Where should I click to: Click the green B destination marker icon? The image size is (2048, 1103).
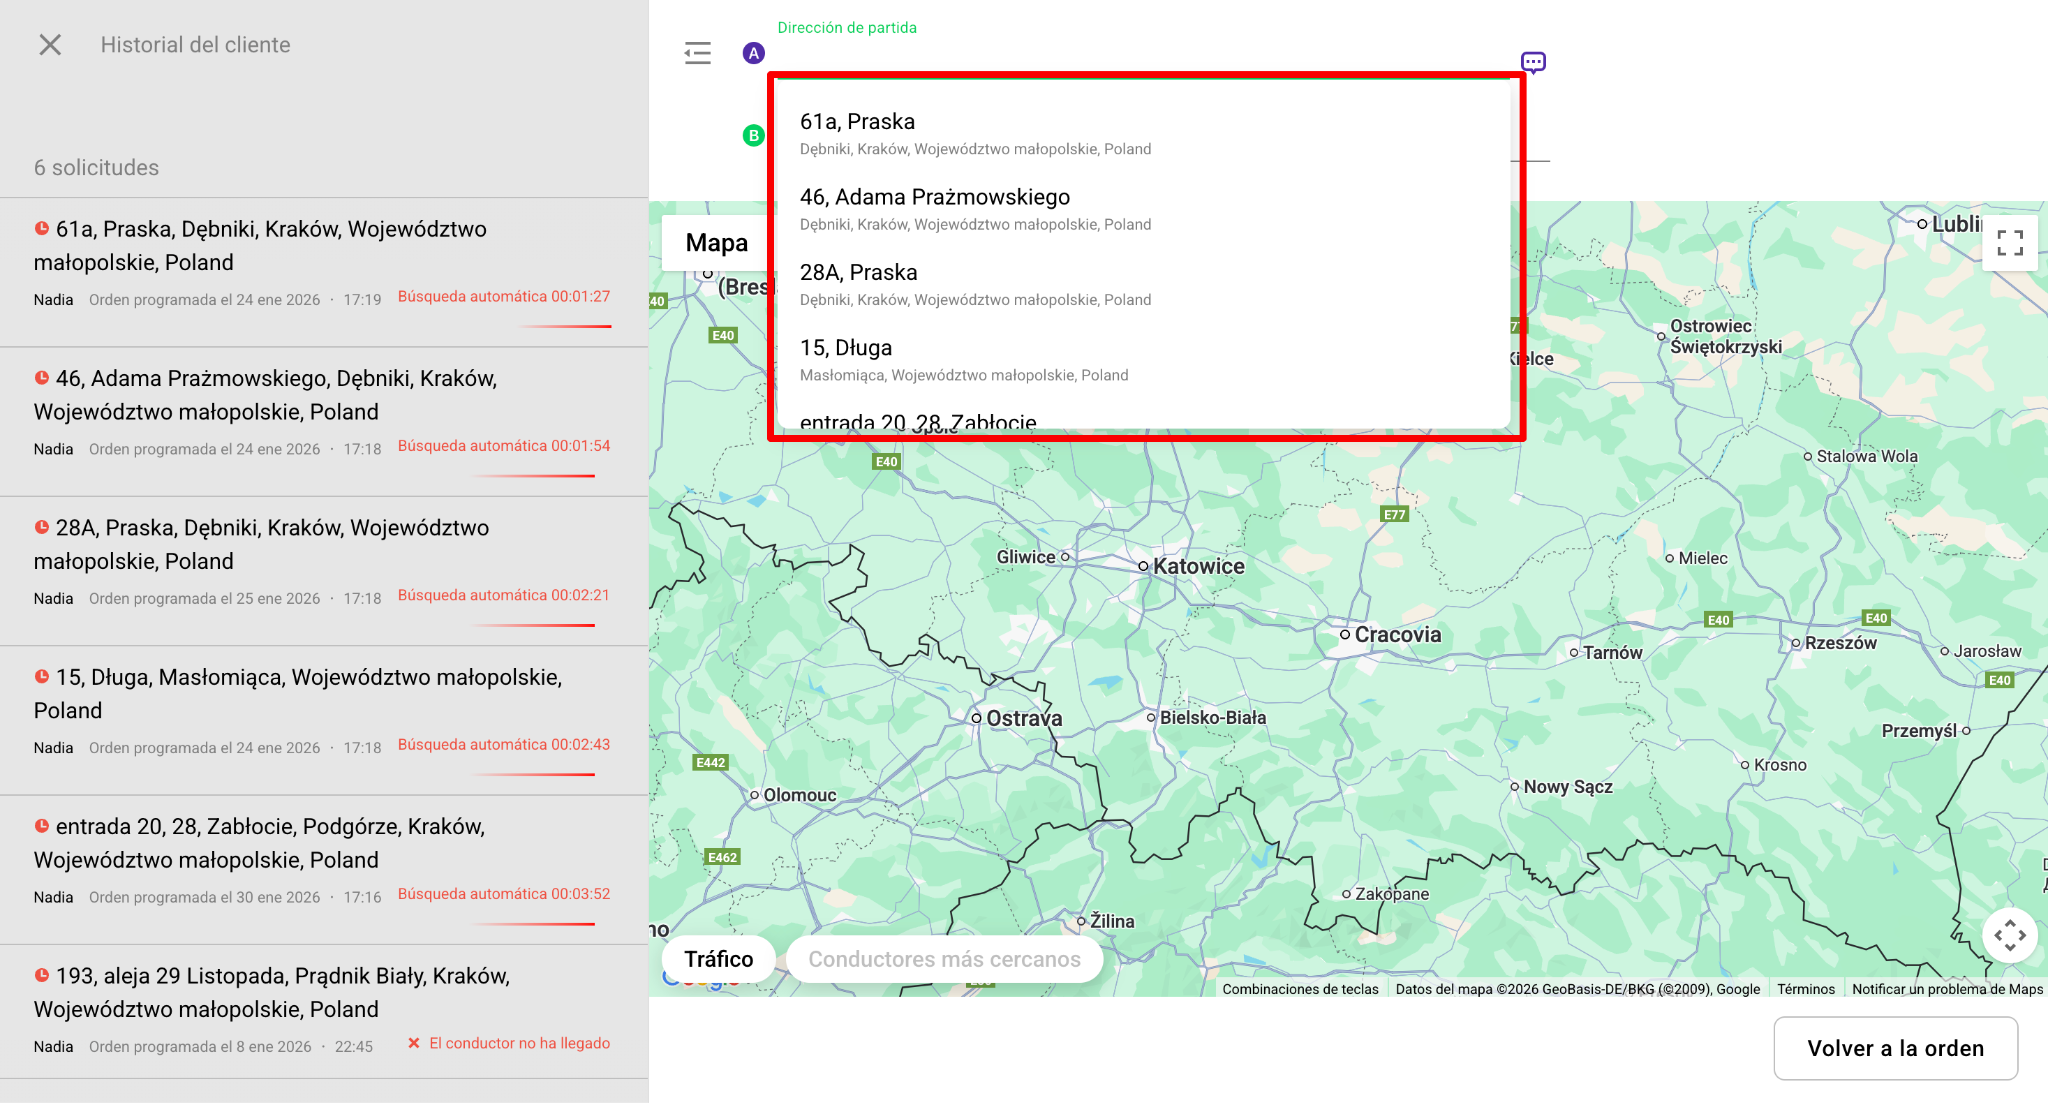tap(754, 136)
